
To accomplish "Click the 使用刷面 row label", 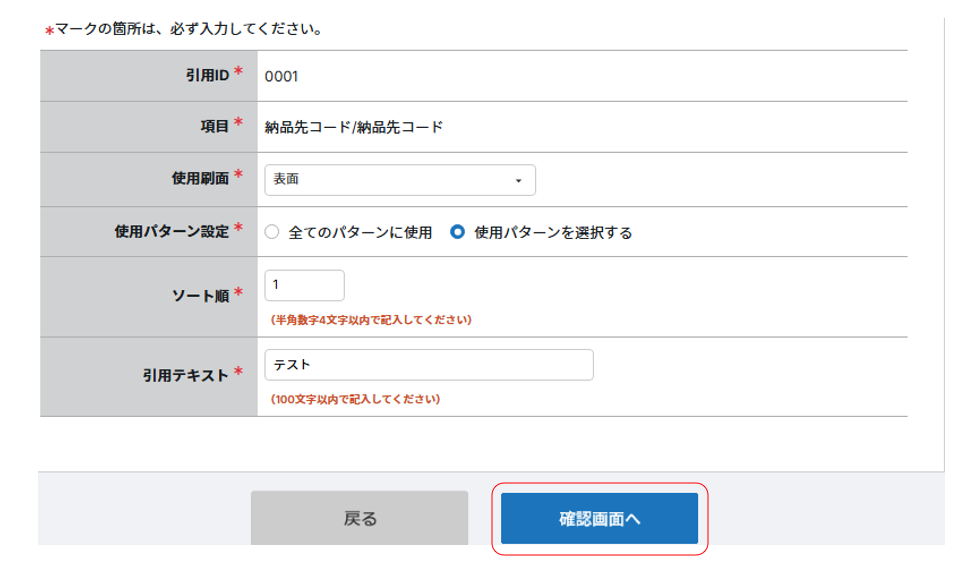I will point(200,179).
